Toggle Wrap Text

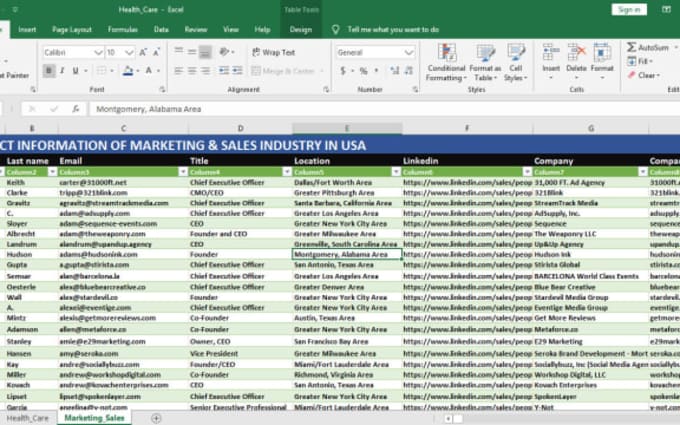tap(274, 52)
